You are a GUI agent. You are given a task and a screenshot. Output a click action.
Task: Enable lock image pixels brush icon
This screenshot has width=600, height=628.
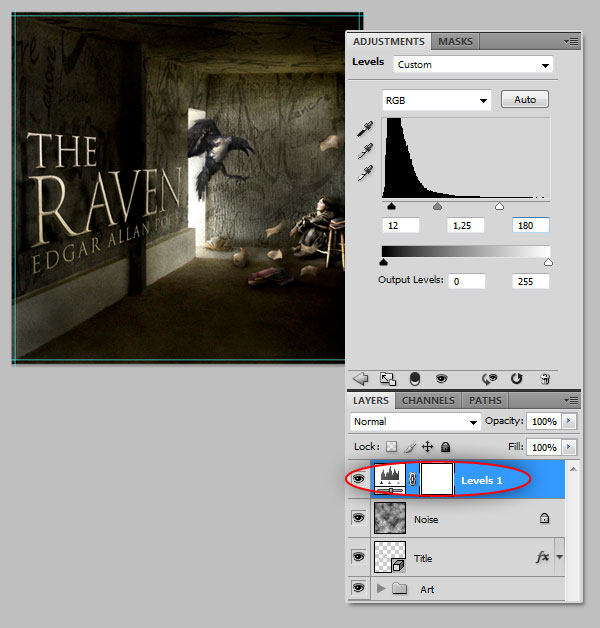click(x=410, y=447)
